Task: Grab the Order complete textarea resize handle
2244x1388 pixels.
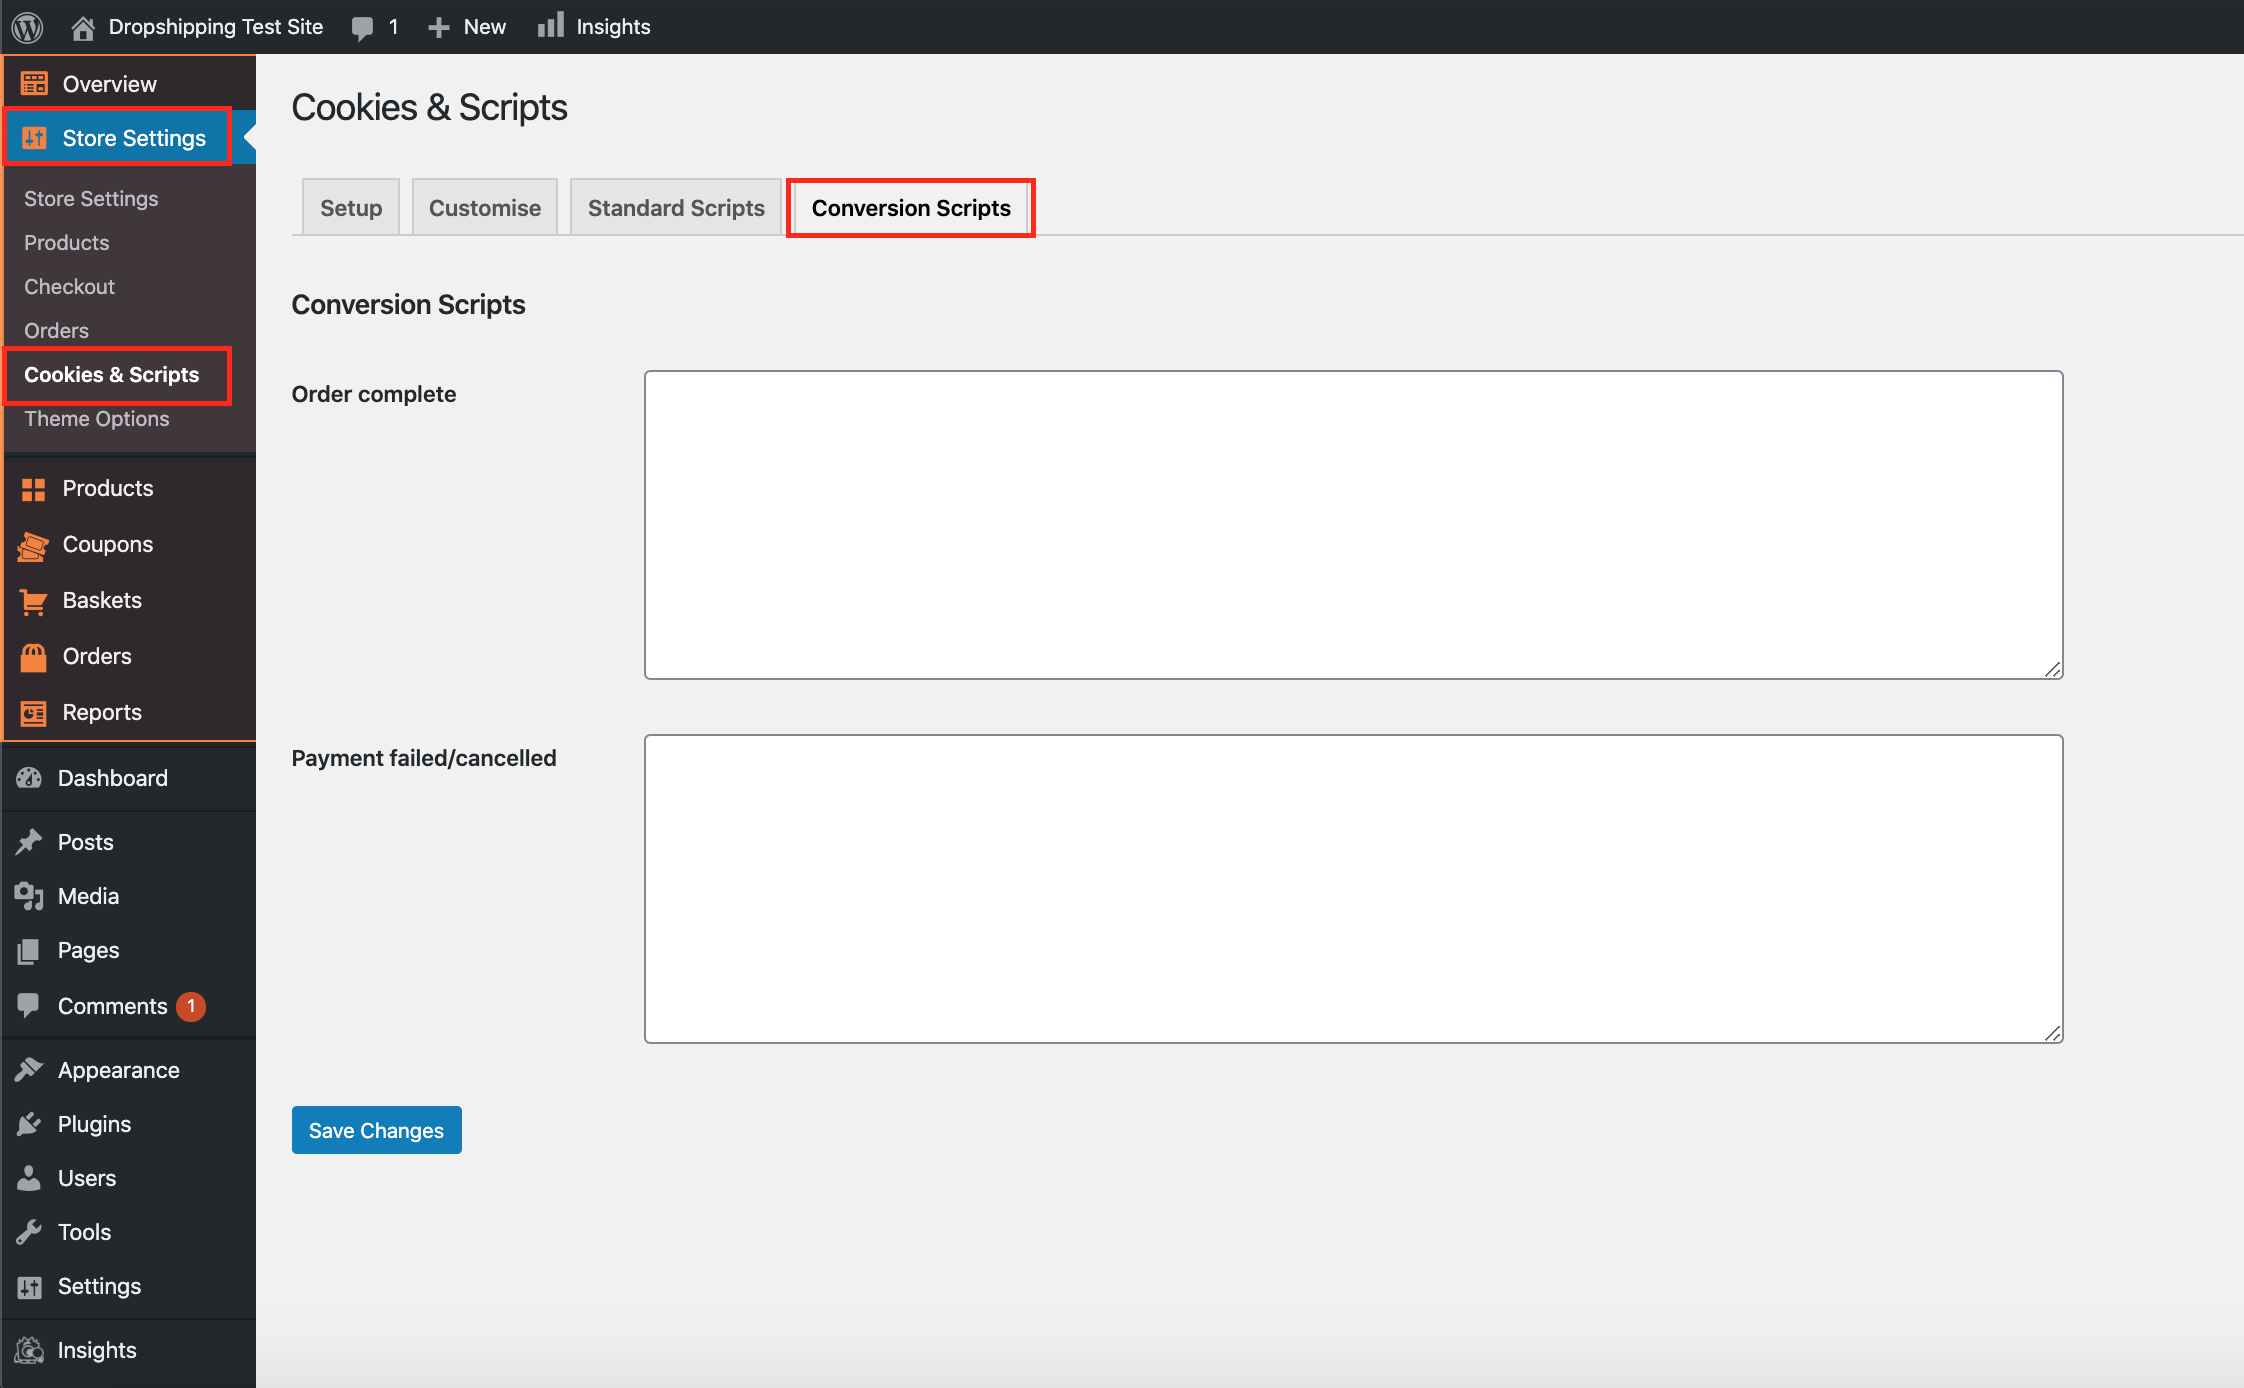Action: click(x=2052, y=669)
